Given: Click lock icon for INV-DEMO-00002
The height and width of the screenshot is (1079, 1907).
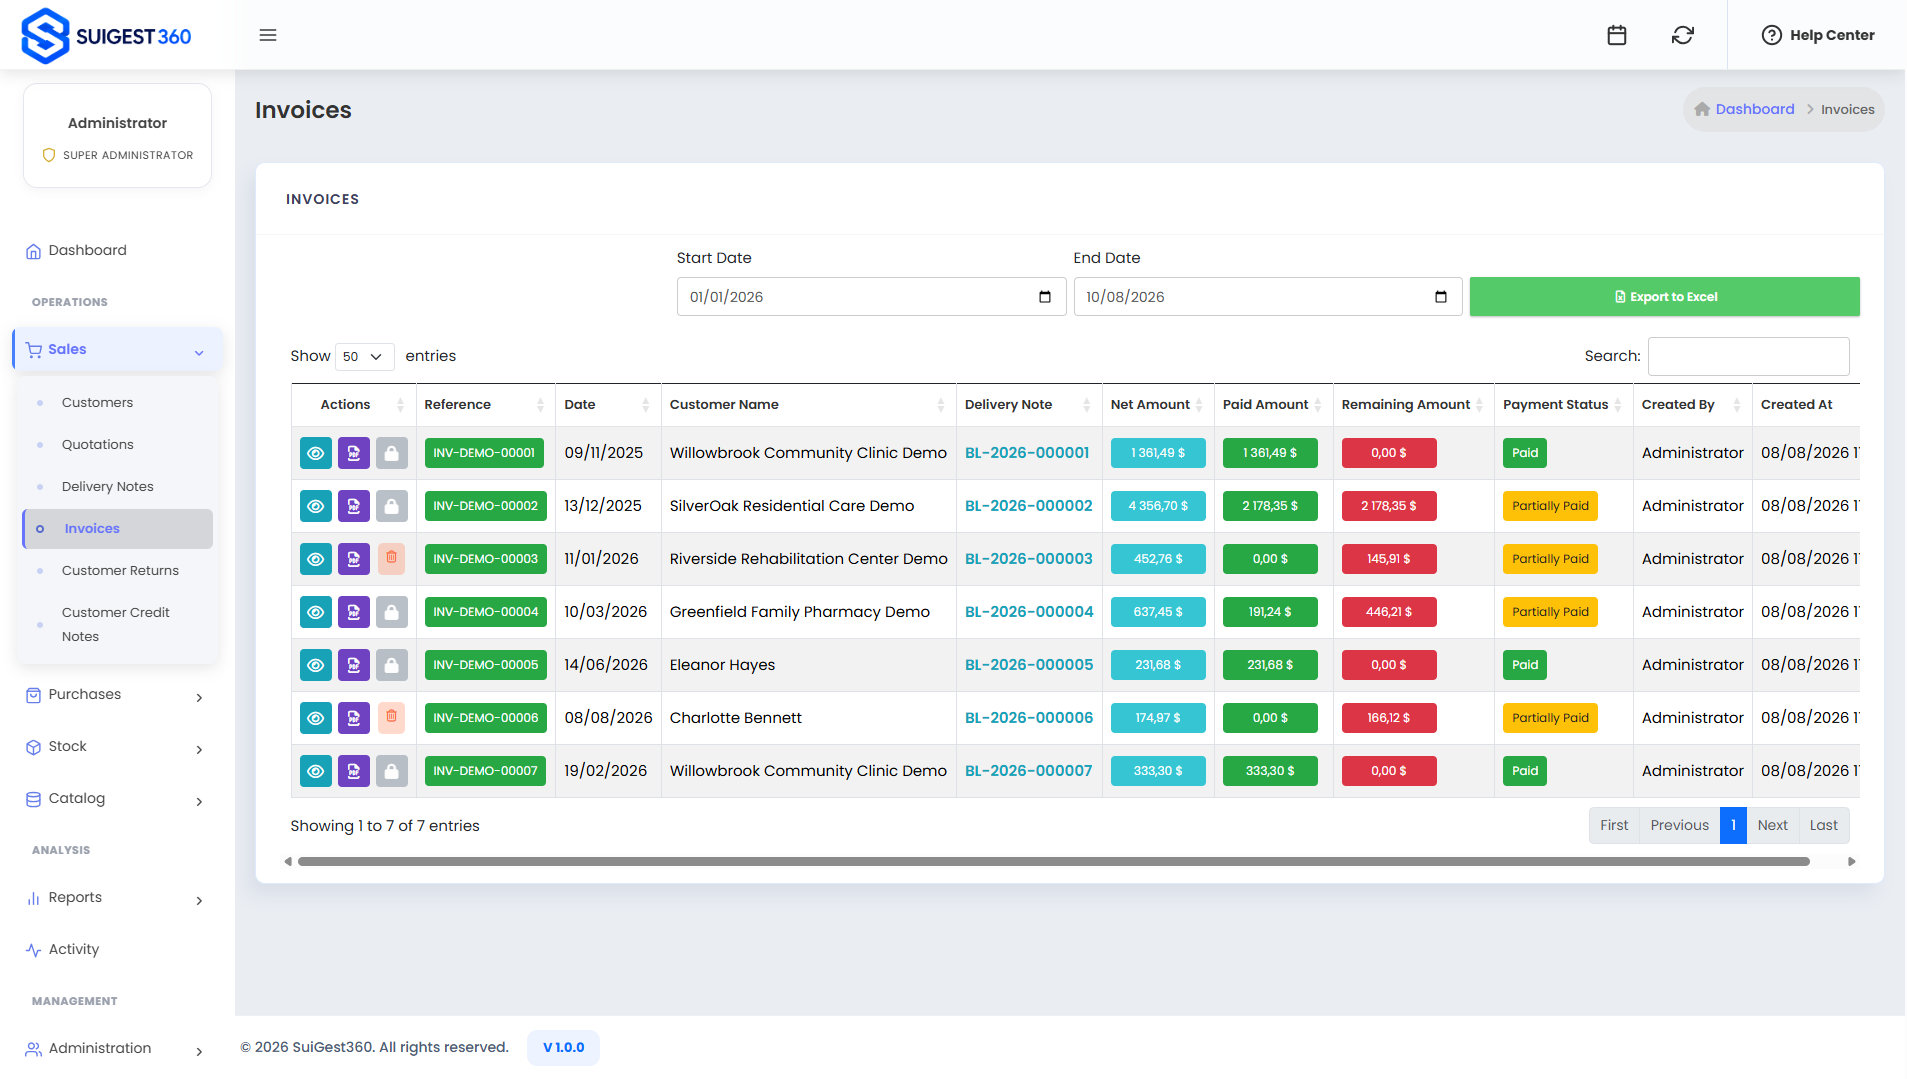Looking at the screenshot, I should 392,506.
